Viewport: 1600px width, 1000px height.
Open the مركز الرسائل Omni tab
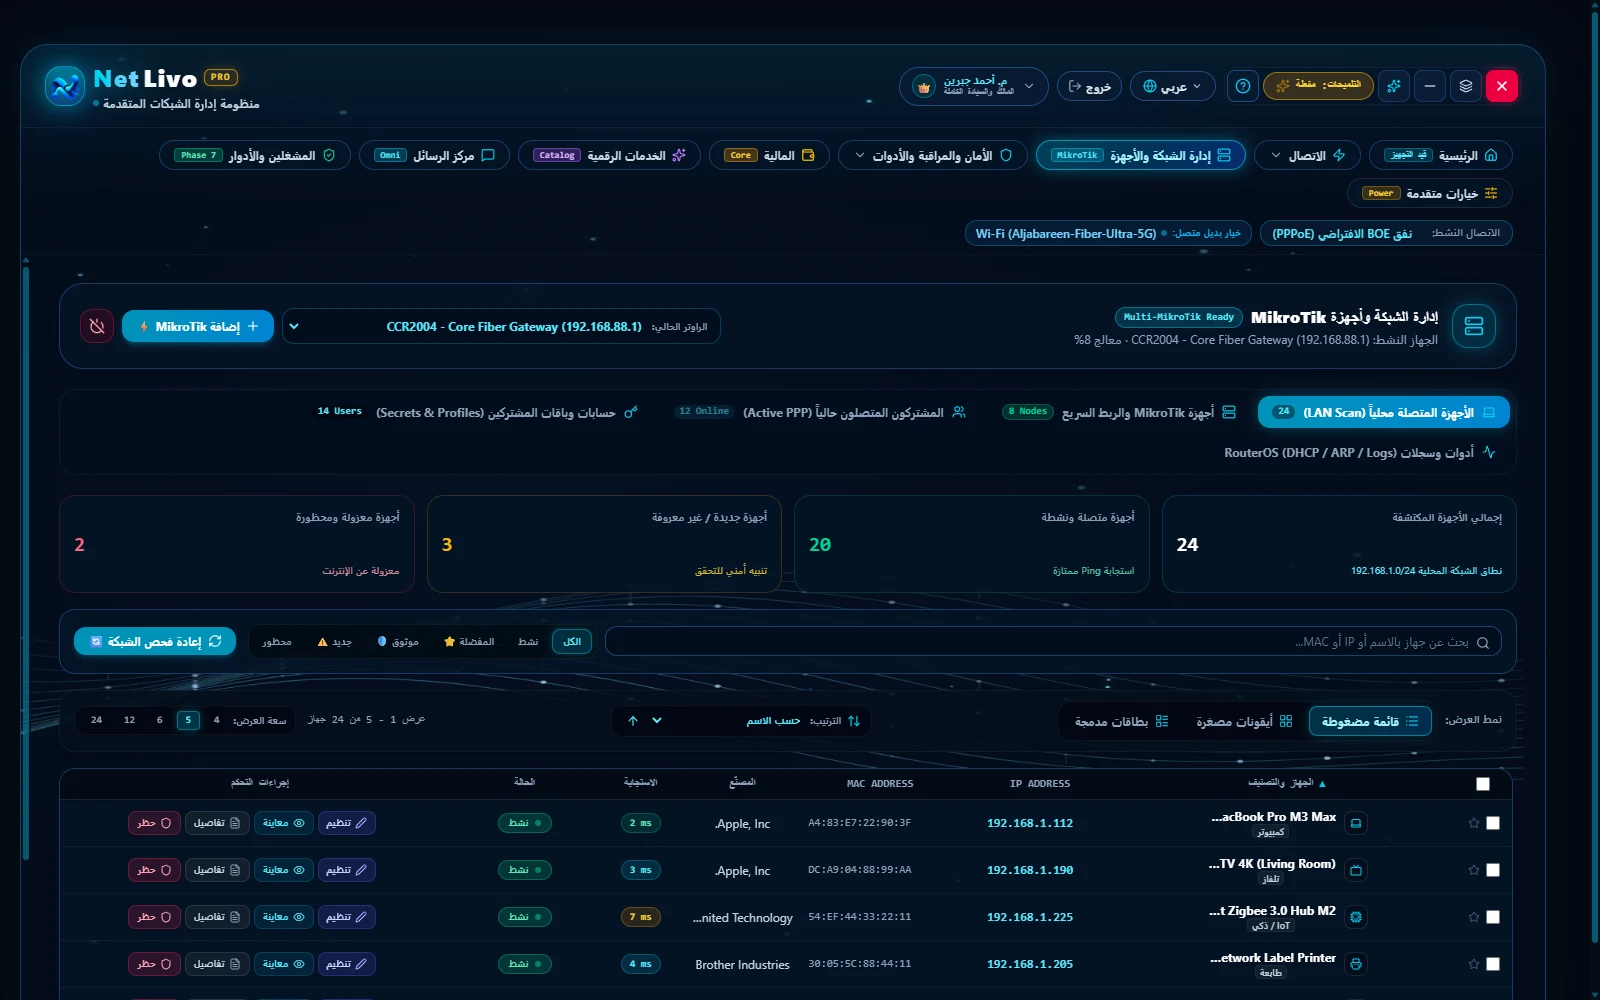(434, 155)
